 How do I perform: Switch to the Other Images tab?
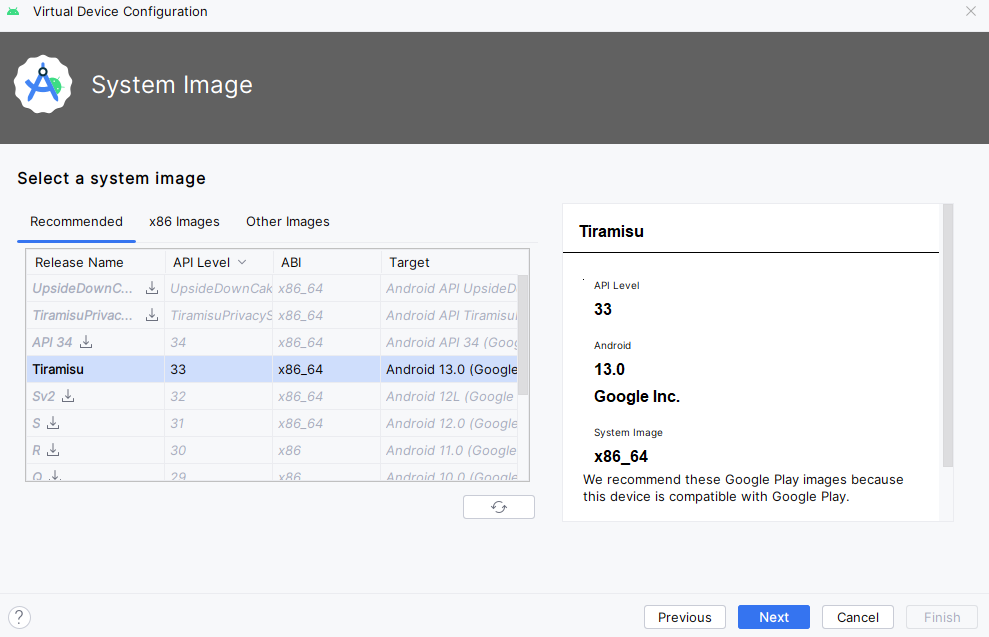point(288,221)
